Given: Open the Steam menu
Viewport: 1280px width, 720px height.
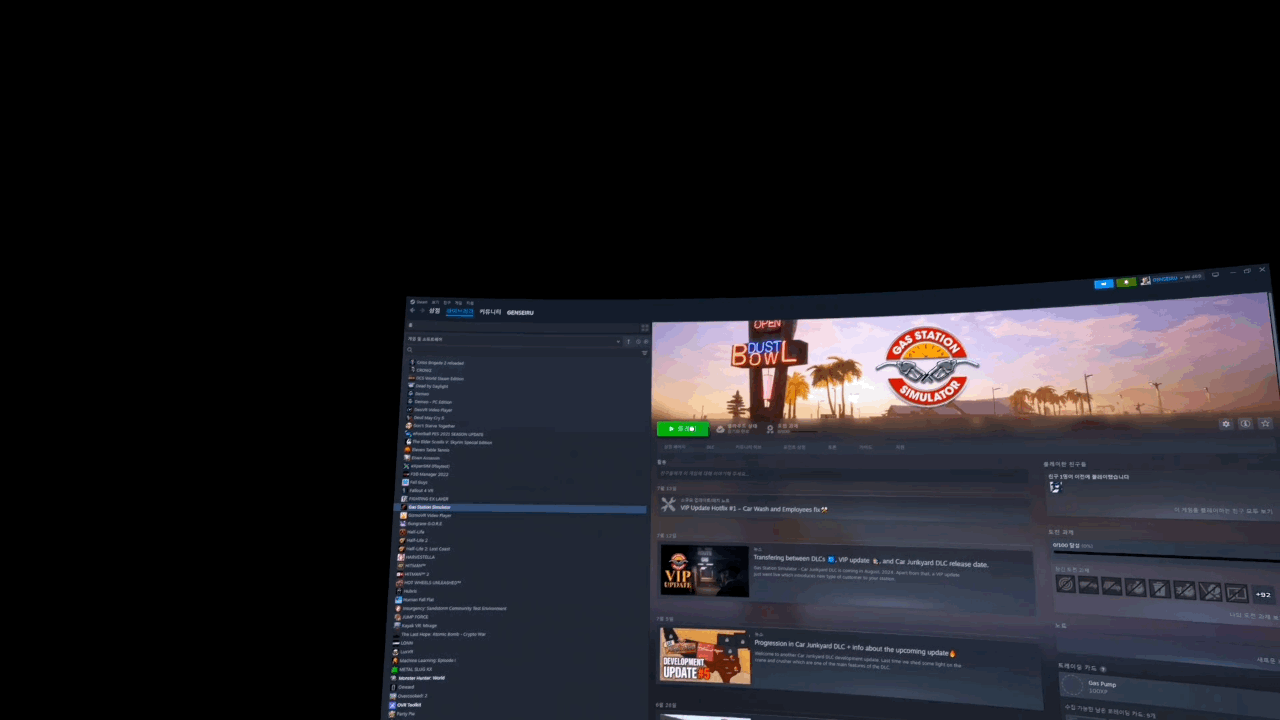Looking at the screenshot, I should tap(421, 302).
